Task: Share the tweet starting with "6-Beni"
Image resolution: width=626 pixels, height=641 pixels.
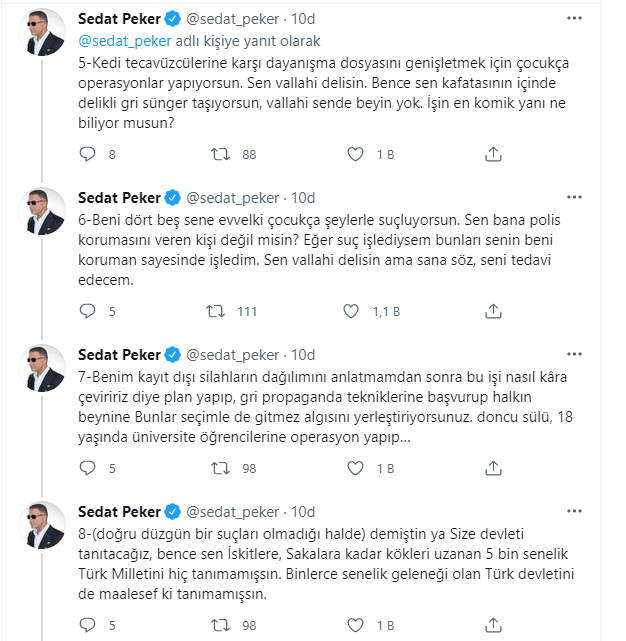Action: [492, 312]
